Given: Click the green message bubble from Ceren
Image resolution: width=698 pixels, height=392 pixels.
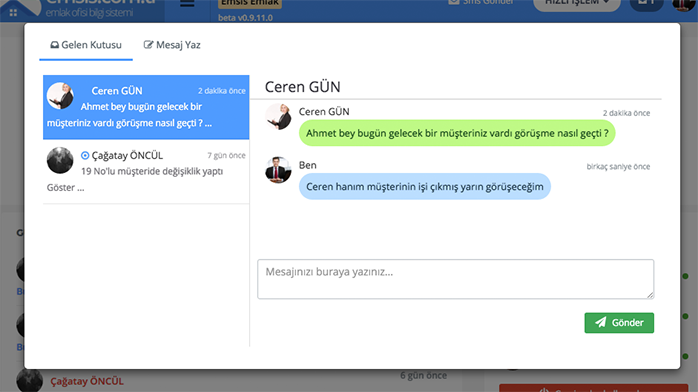Looking at the screenshot, I should (457, 133).
